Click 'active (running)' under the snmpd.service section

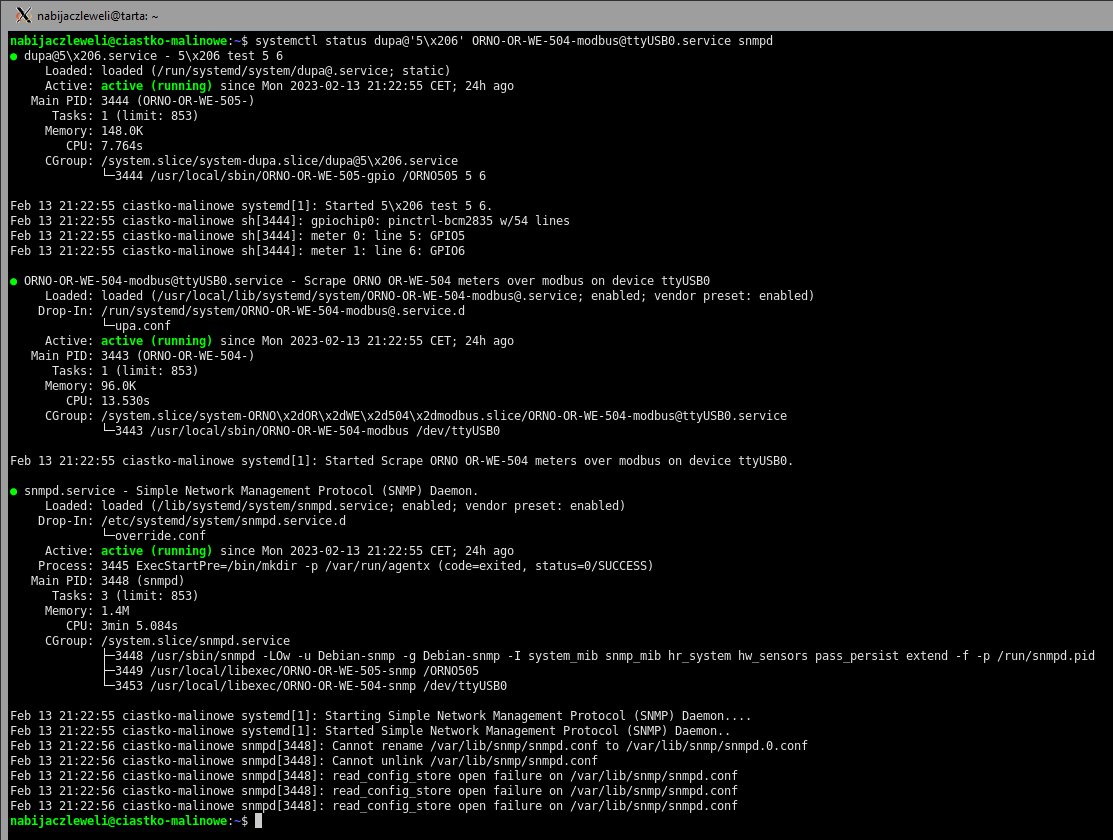(x=157, y=551)
